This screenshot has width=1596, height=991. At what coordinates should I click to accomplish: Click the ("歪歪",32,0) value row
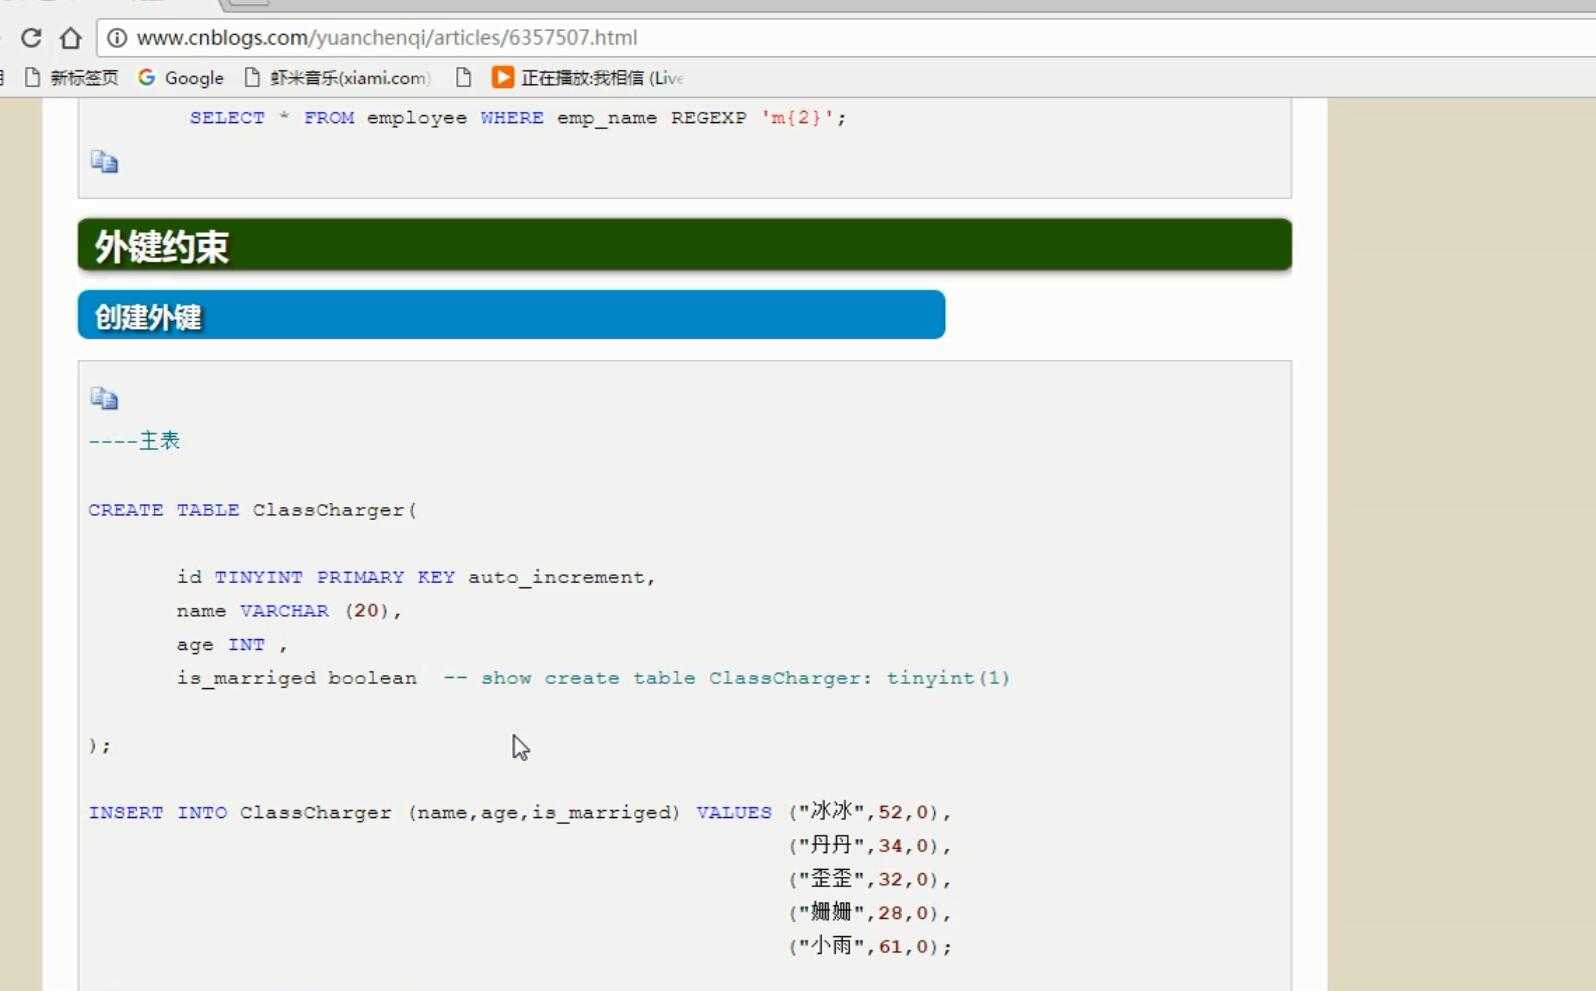click(x=870, y=879)
